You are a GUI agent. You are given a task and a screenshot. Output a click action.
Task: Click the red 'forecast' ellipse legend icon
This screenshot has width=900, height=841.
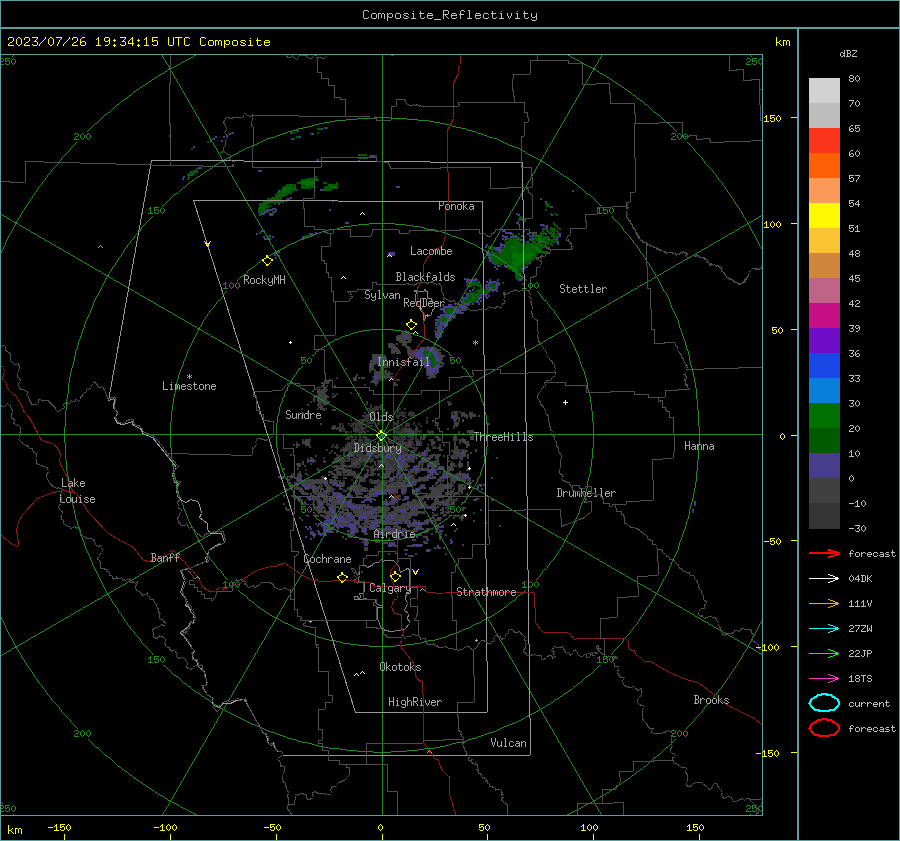pos(824,728)
